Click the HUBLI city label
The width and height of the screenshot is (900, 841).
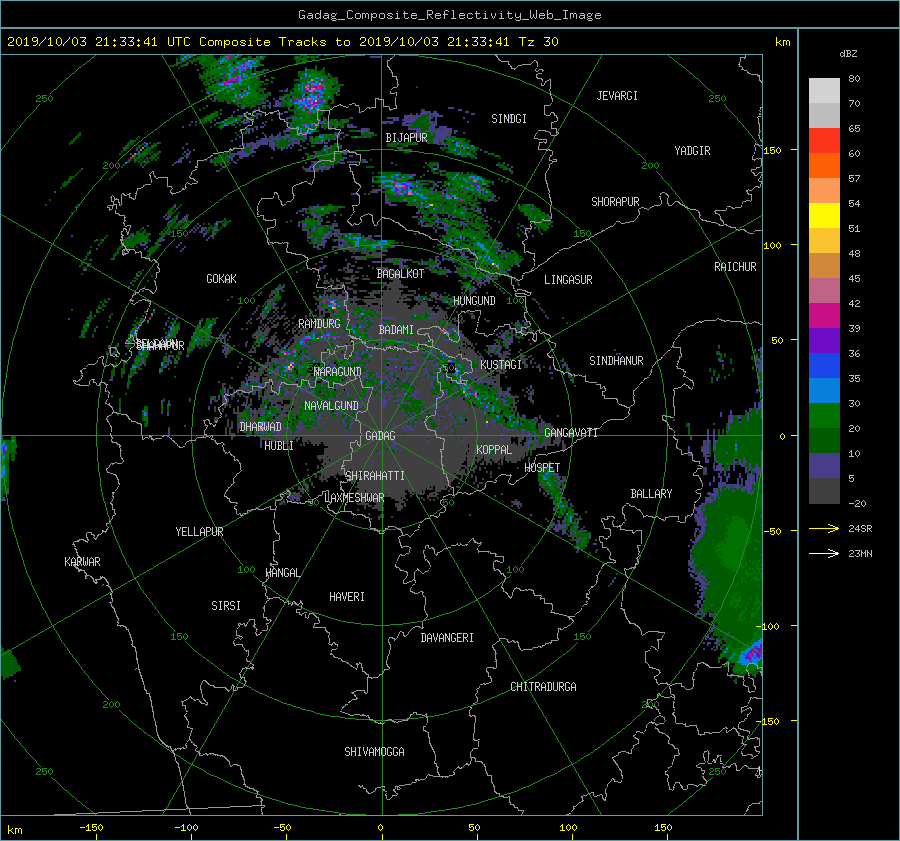coord(279,446)
